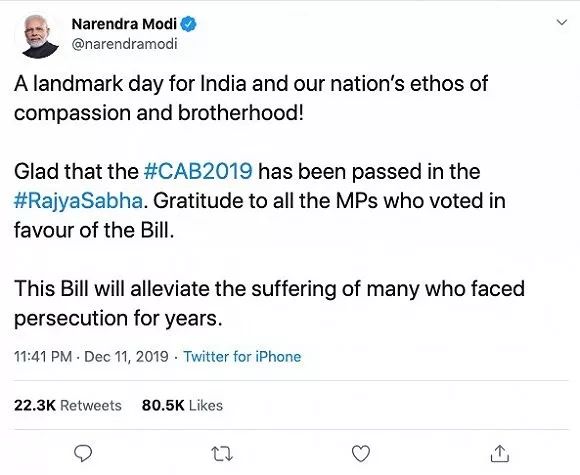580x475 pixels.
Task: View the 80.5K Likes list
Action: point(182,405)
